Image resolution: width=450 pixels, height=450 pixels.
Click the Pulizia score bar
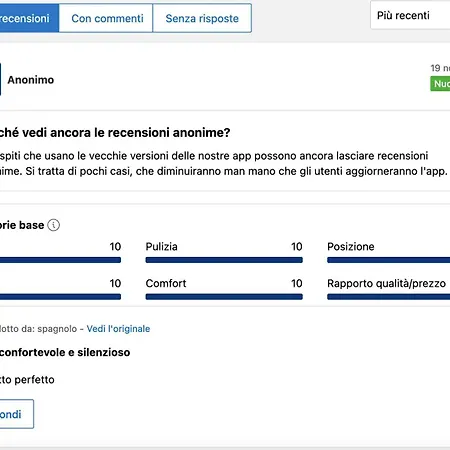click(224, 260)
